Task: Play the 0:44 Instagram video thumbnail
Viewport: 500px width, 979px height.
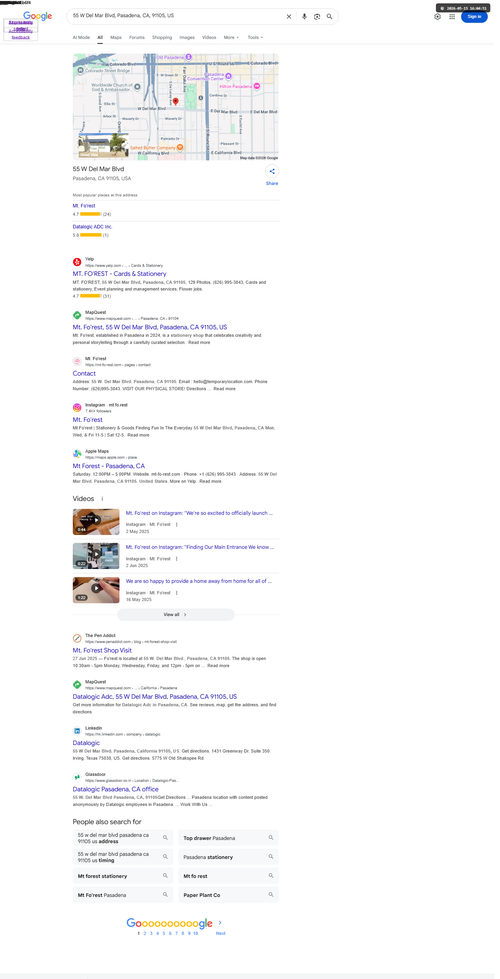Action: (96, 522)
